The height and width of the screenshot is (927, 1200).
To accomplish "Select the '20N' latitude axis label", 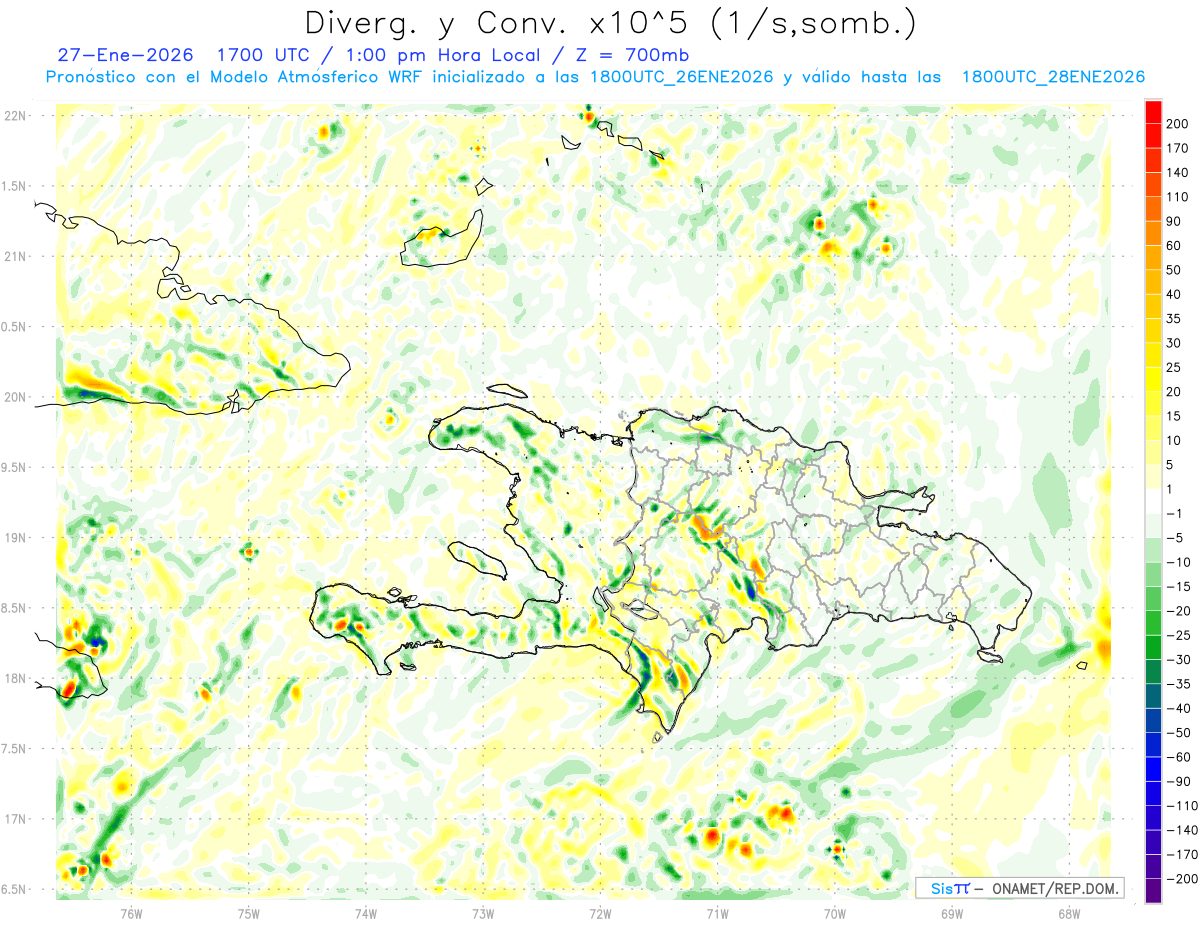I will click(17, 397).
